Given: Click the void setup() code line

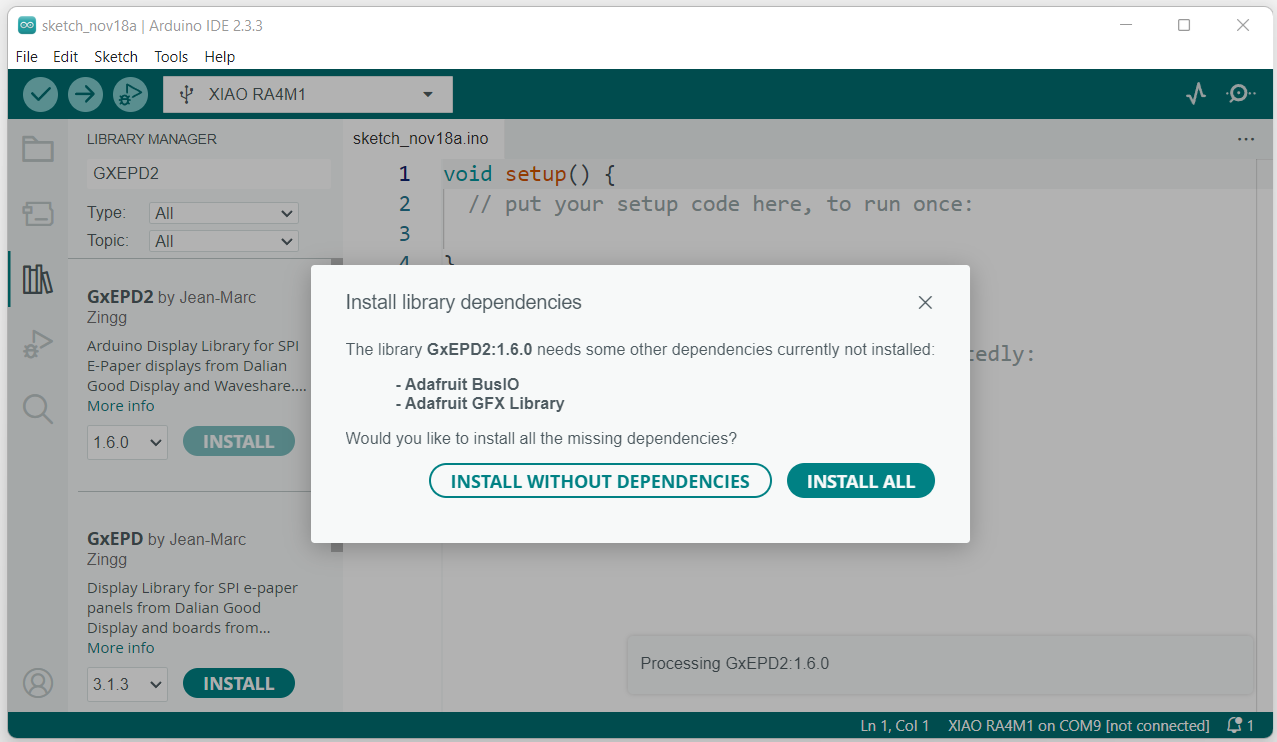Looking at the screenshot, I should point(528,174).
